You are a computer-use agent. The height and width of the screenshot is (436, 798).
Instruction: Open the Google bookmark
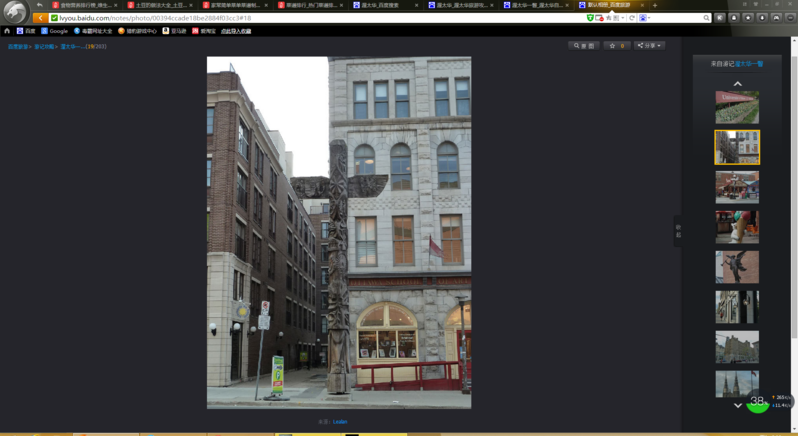point(55,31)
